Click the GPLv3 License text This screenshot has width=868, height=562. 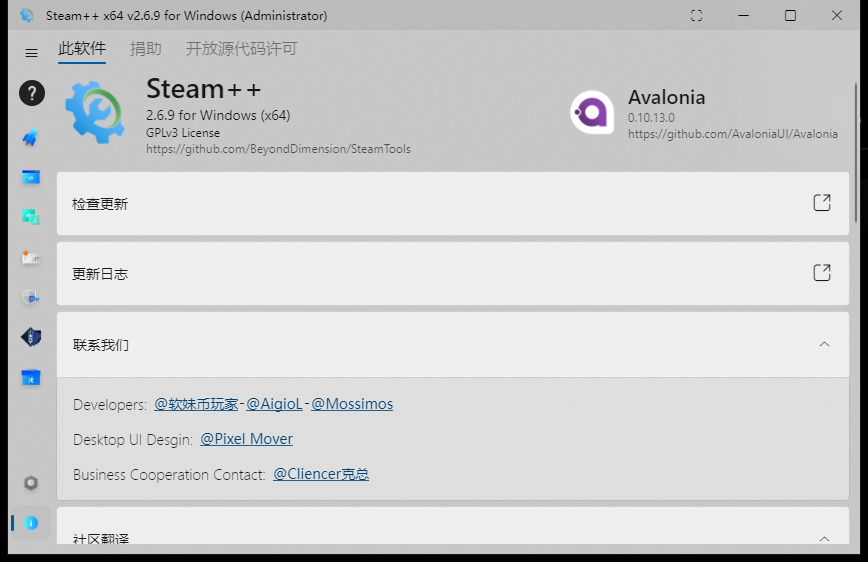tap(183, 133)
